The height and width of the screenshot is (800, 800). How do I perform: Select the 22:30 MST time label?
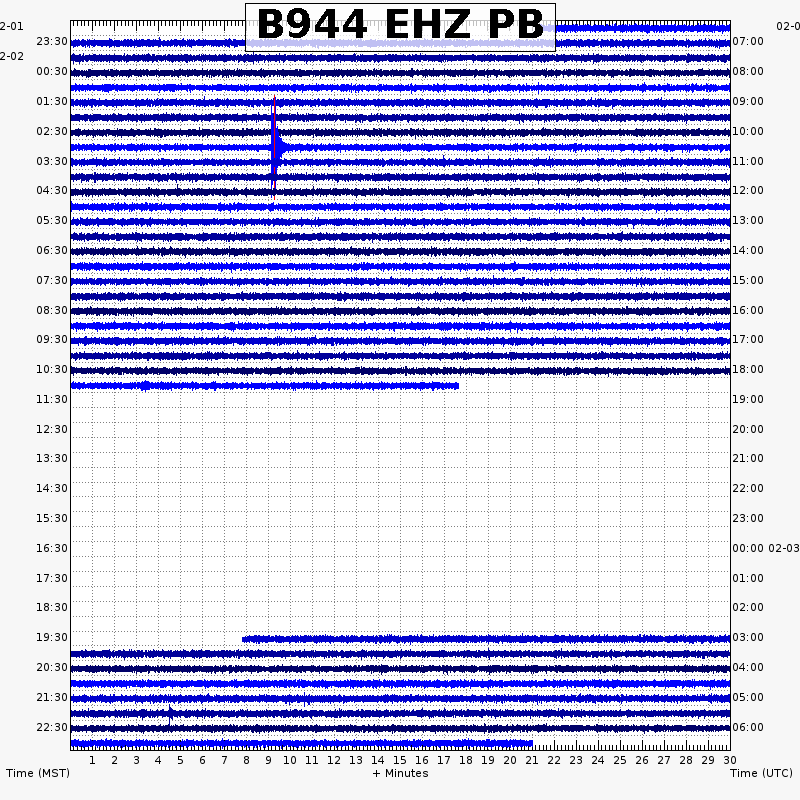click(x=52, y=728)
